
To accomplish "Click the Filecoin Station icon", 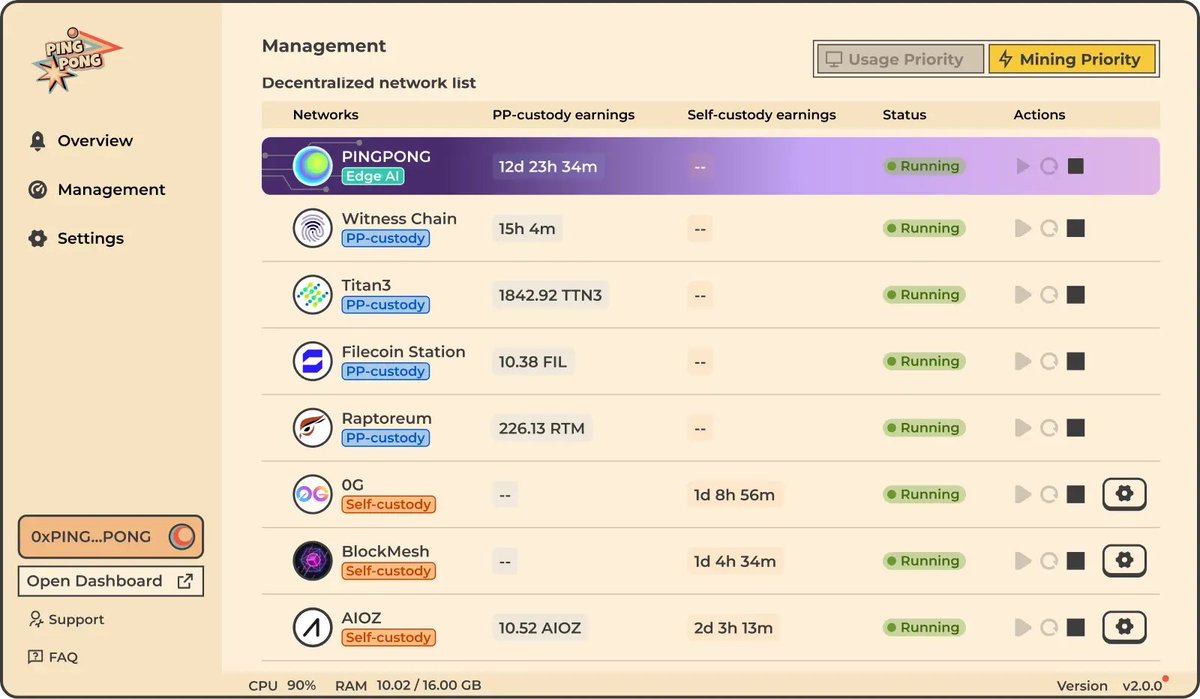I will click(x=313, y=361).
